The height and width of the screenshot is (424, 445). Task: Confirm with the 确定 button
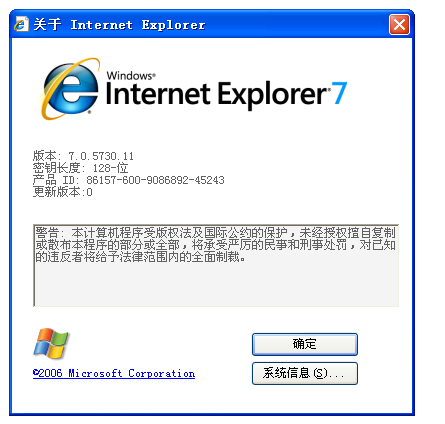point(305,344)
